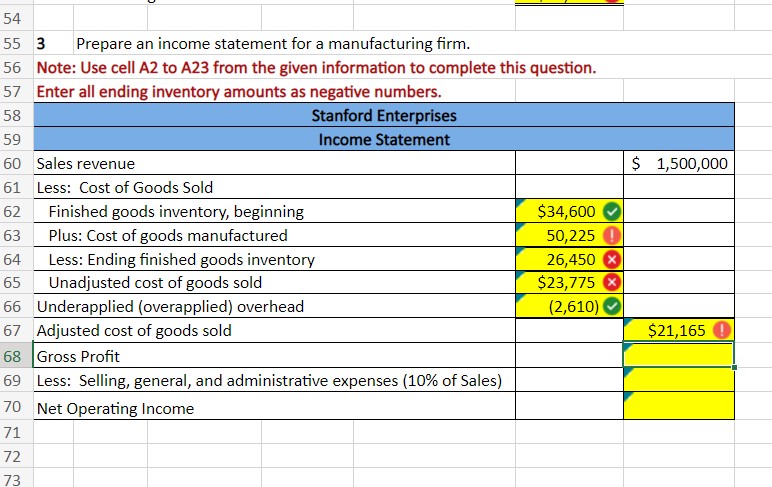Select the $21,165 cell
This screenshot has height=487, width=772.
coord(679,330)
